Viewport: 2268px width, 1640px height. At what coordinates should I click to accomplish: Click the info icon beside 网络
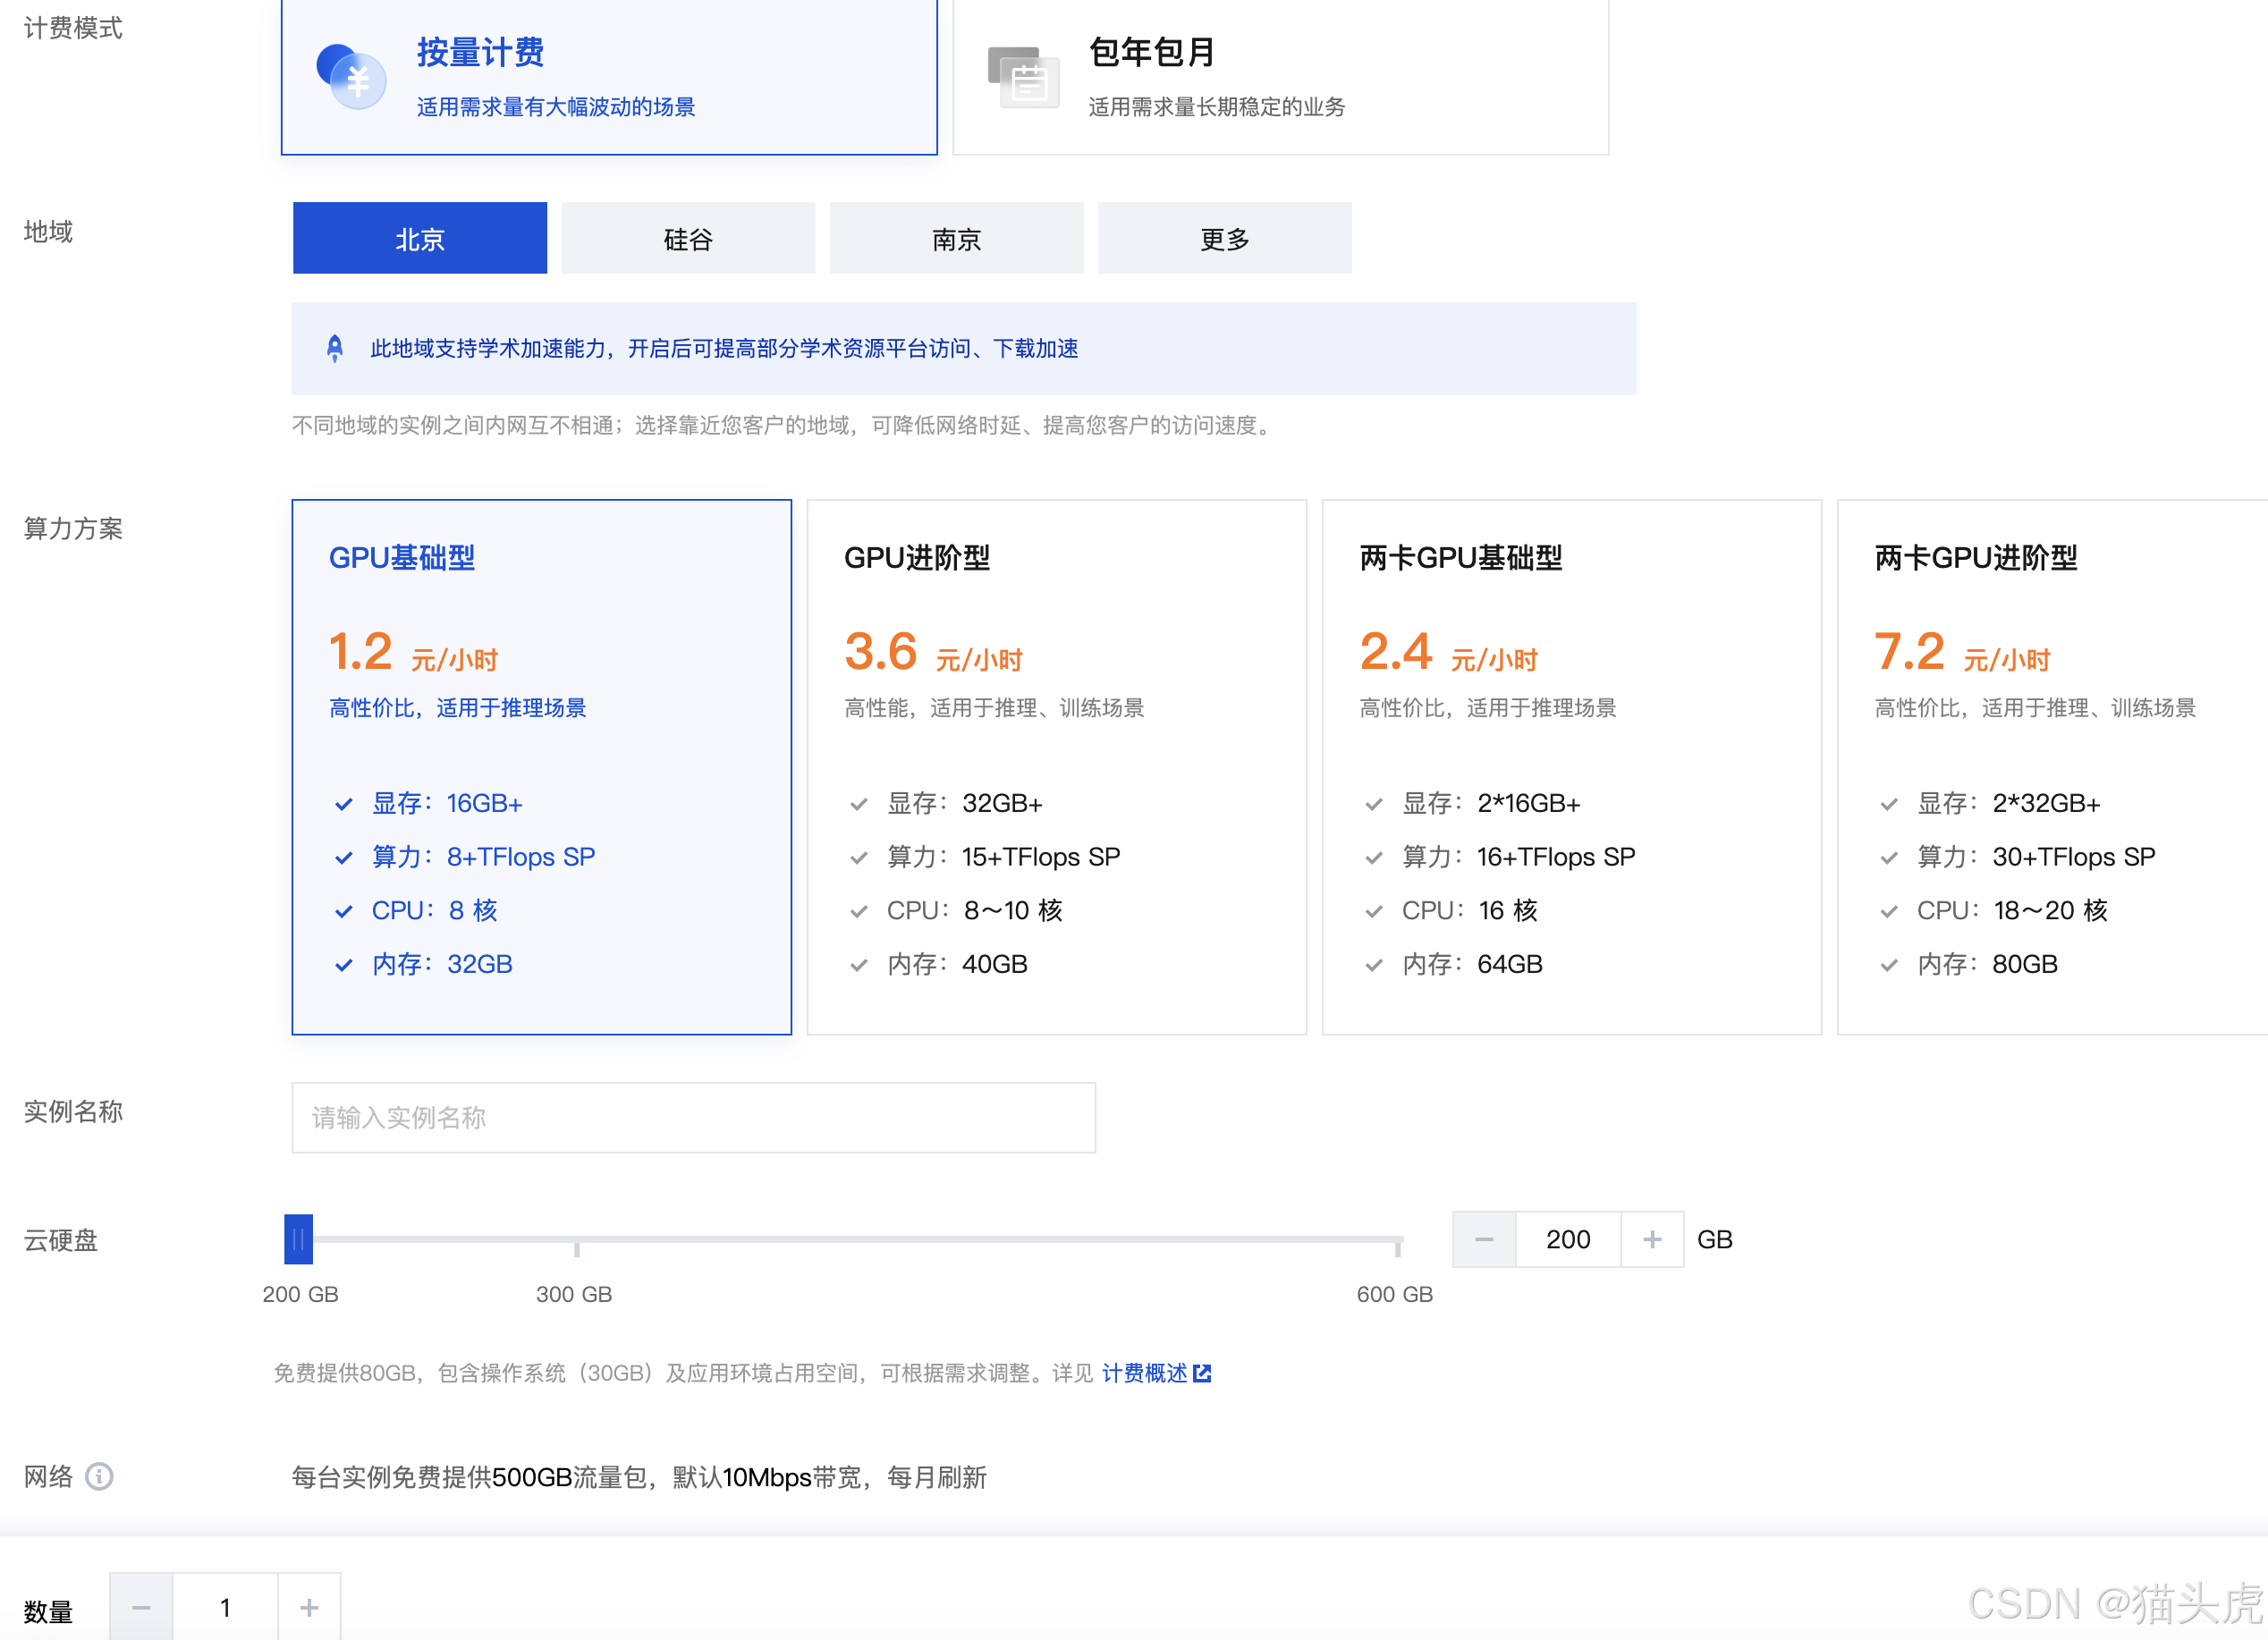[99, 1476]
